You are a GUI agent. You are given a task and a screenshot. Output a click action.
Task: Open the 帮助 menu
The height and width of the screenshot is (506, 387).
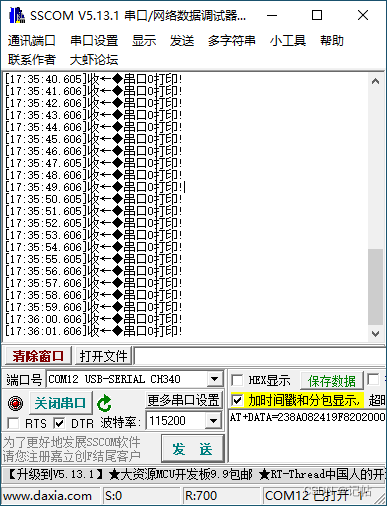tap(332, 41)
